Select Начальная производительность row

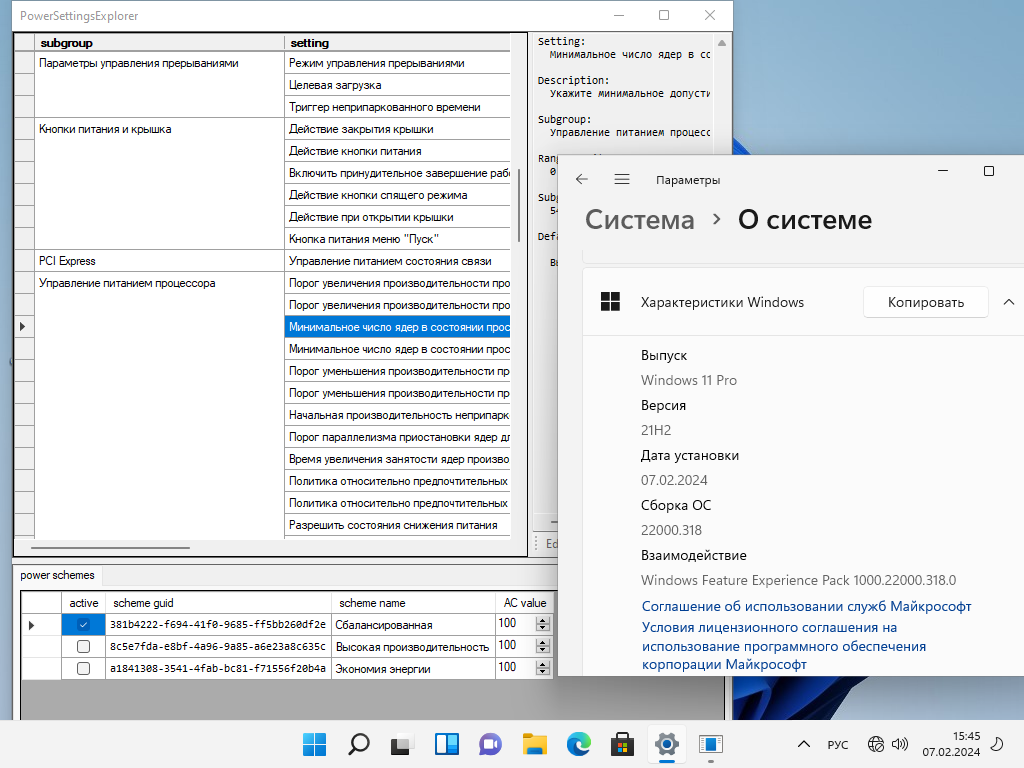397,415
